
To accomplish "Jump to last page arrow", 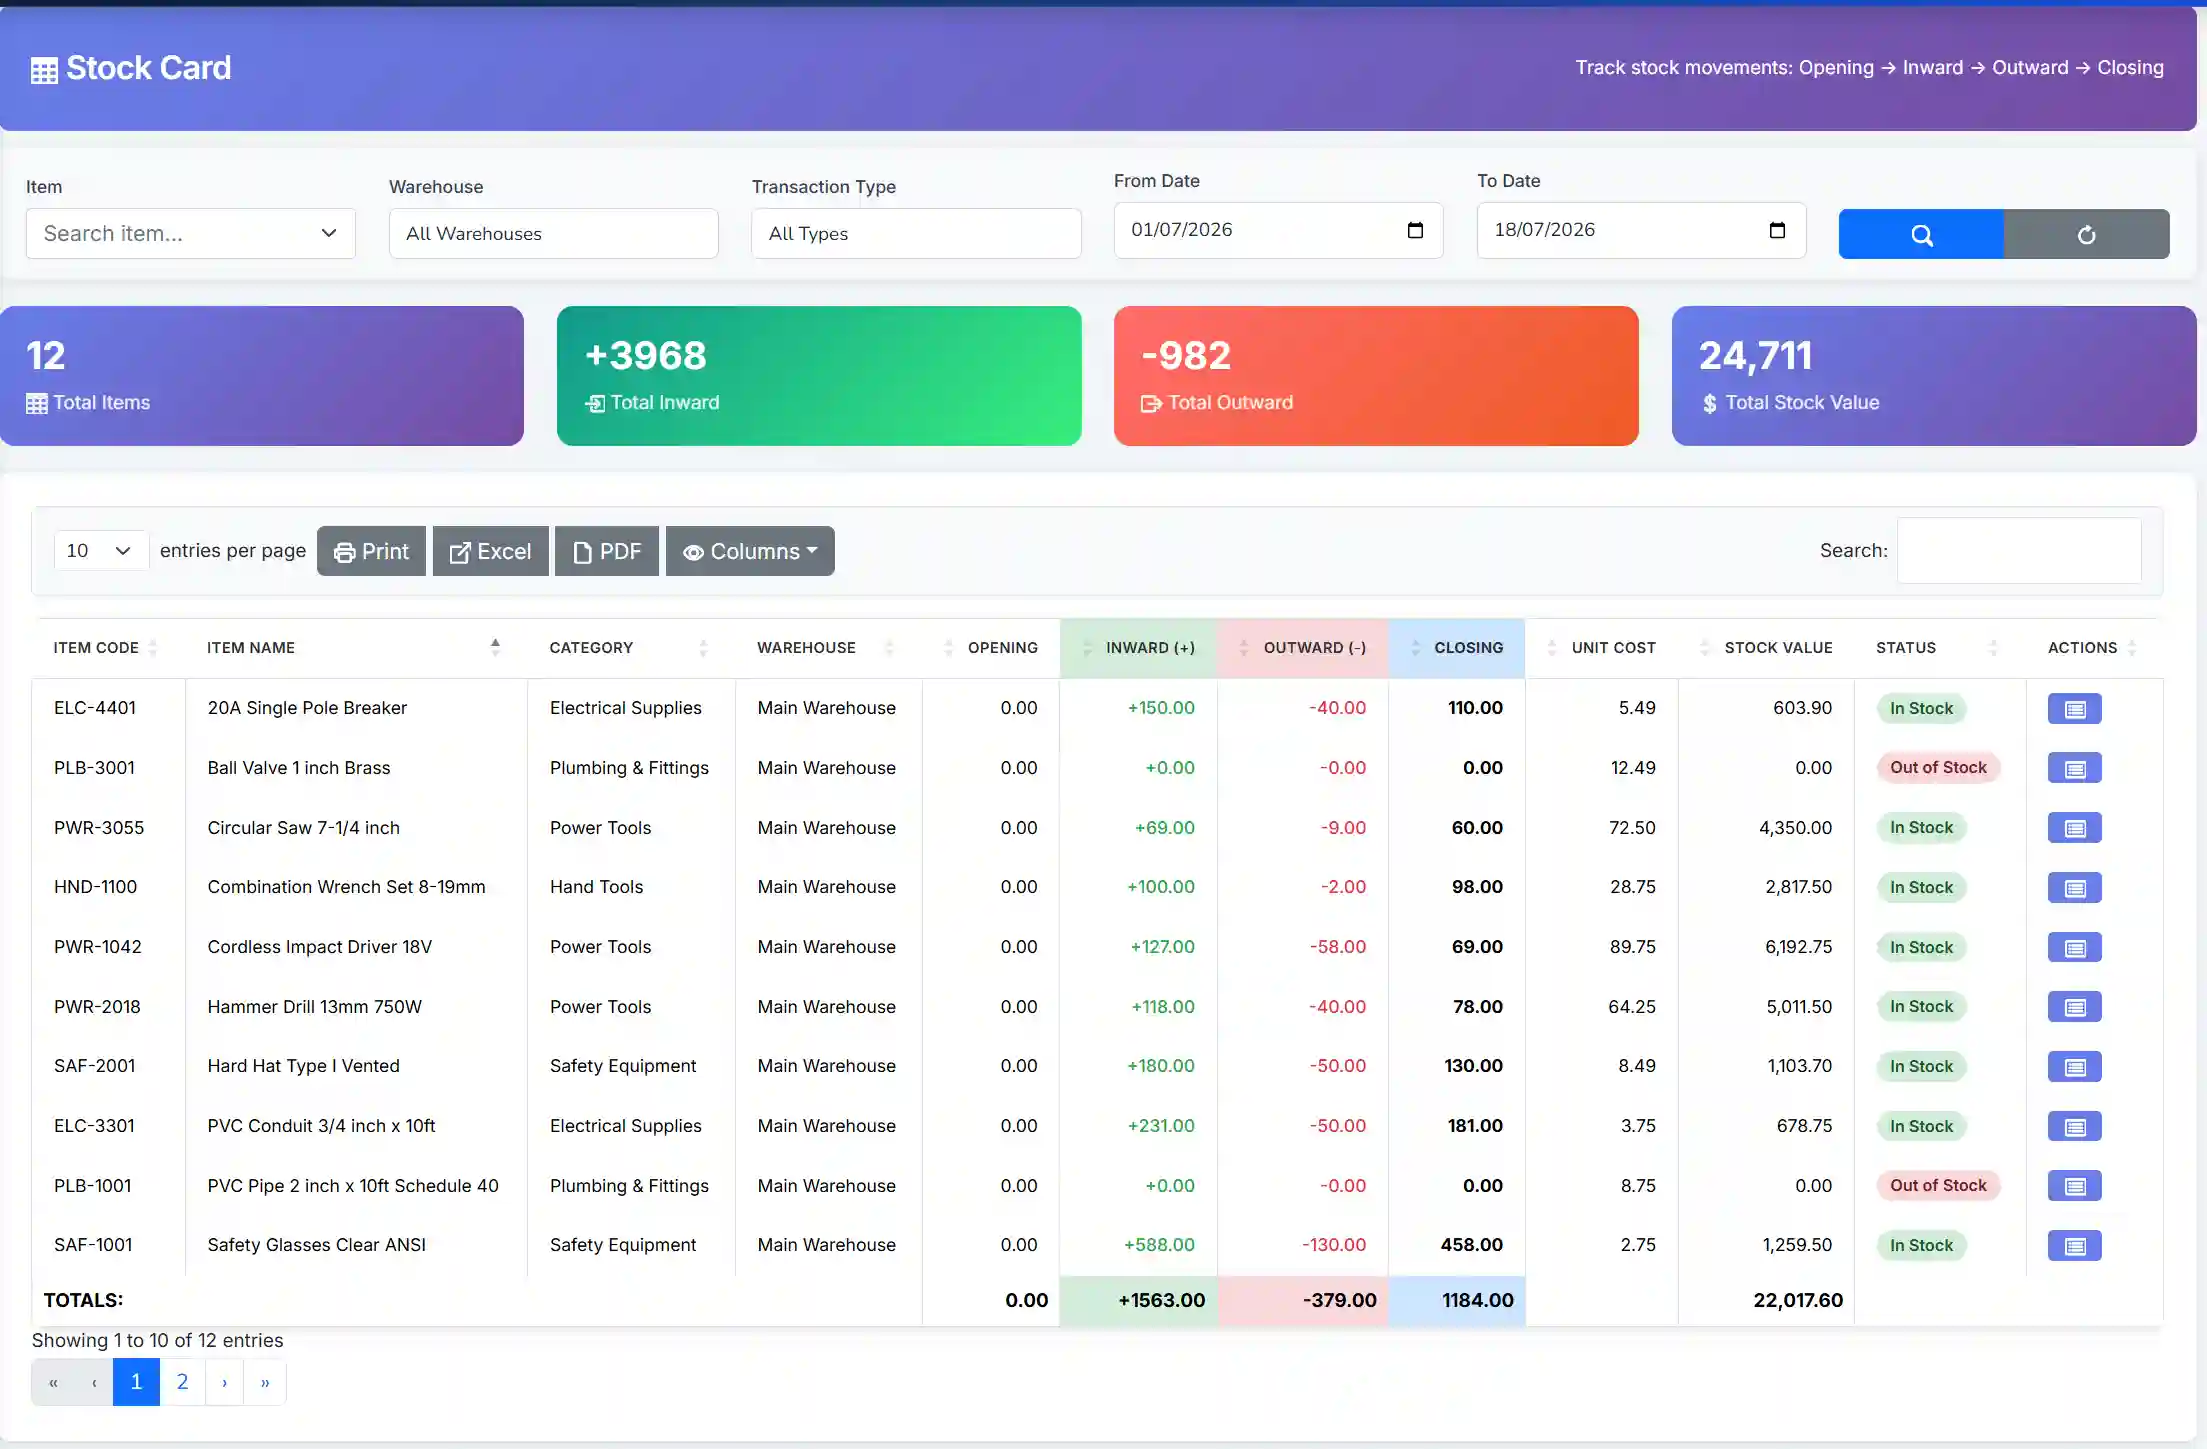I will [265, 1382].
